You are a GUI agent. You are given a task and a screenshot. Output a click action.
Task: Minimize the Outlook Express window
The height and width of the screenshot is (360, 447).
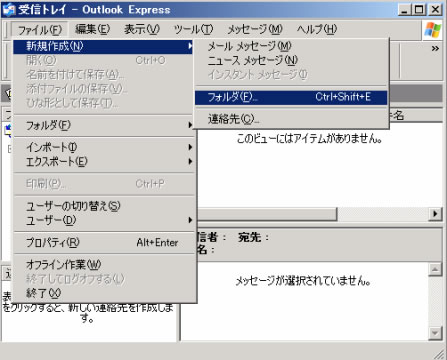pyautogui.click(x=404, y=10)
